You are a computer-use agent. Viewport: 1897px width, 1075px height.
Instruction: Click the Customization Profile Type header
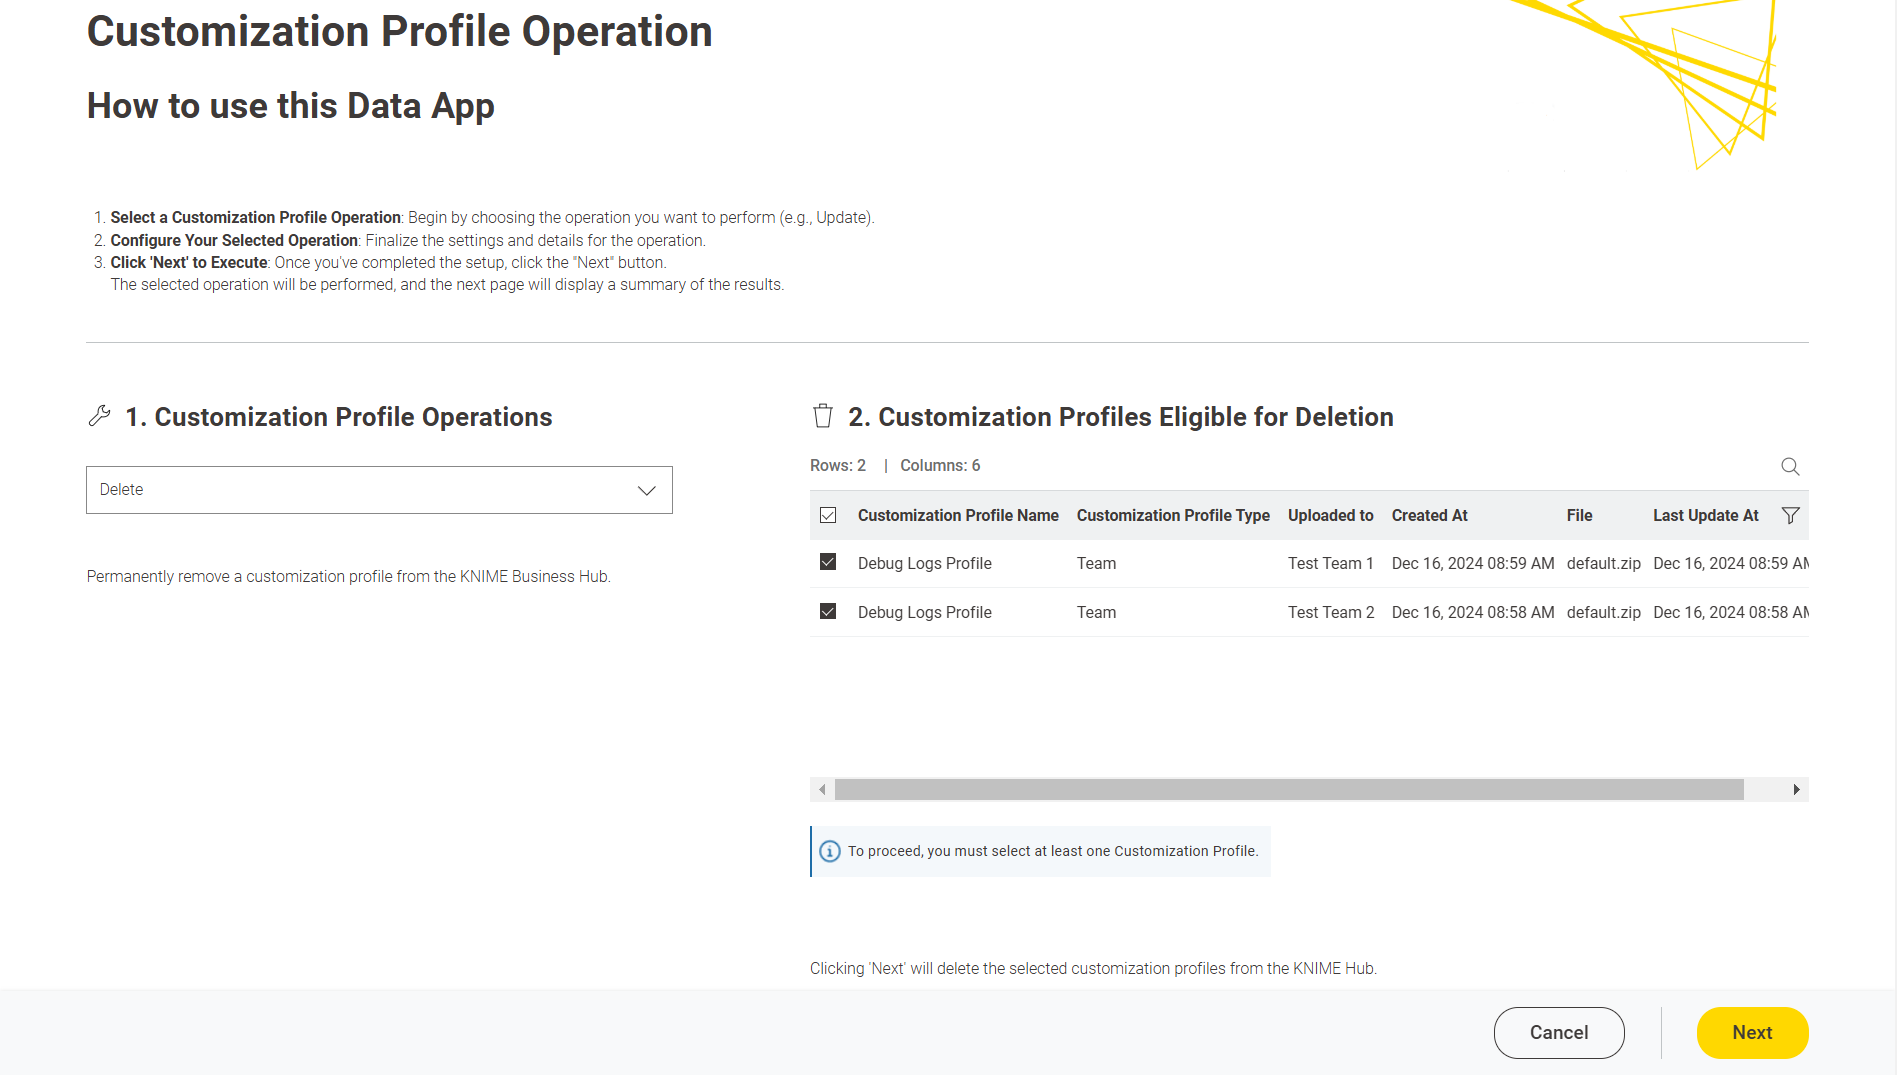pos(1172,515)
